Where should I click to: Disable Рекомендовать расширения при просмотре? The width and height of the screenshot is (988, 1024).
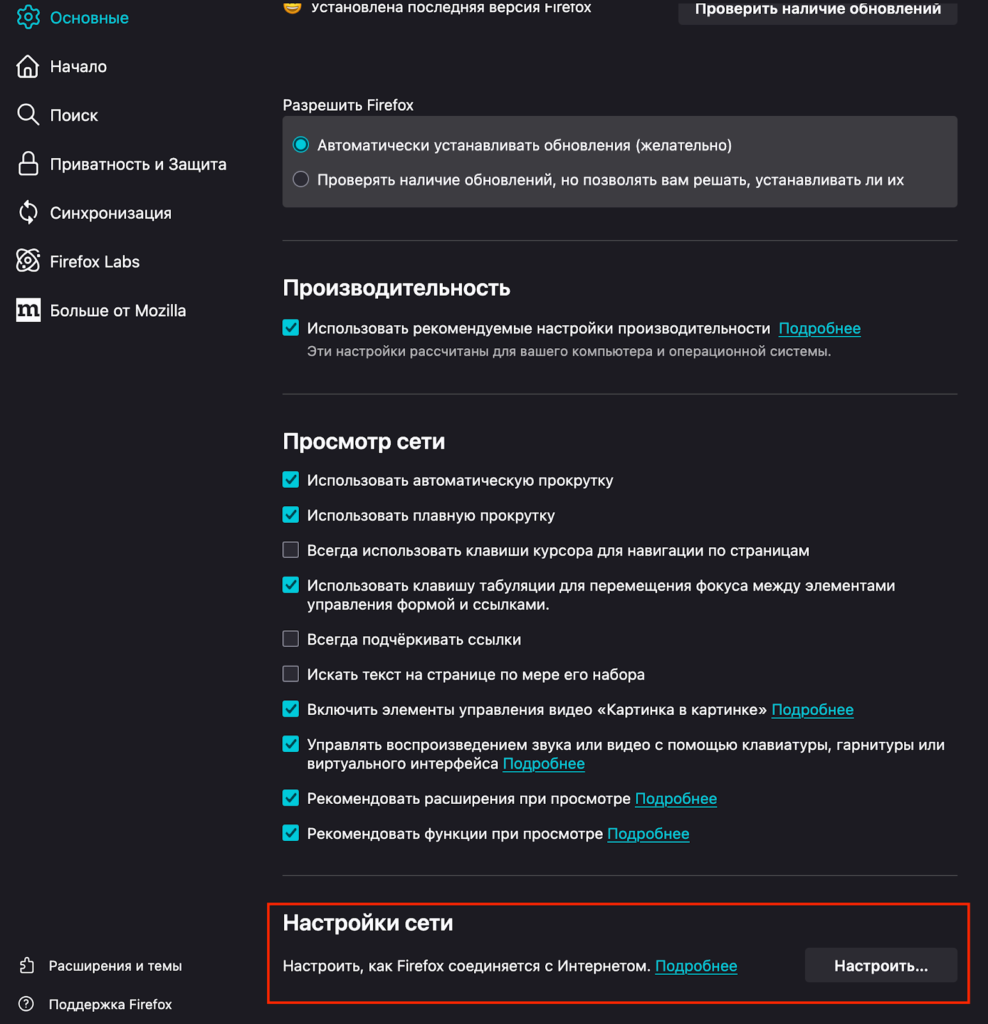click(290, 798)
